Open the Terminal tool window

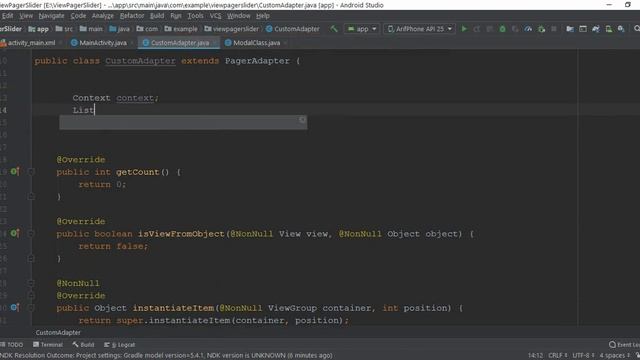pos(48,344)
